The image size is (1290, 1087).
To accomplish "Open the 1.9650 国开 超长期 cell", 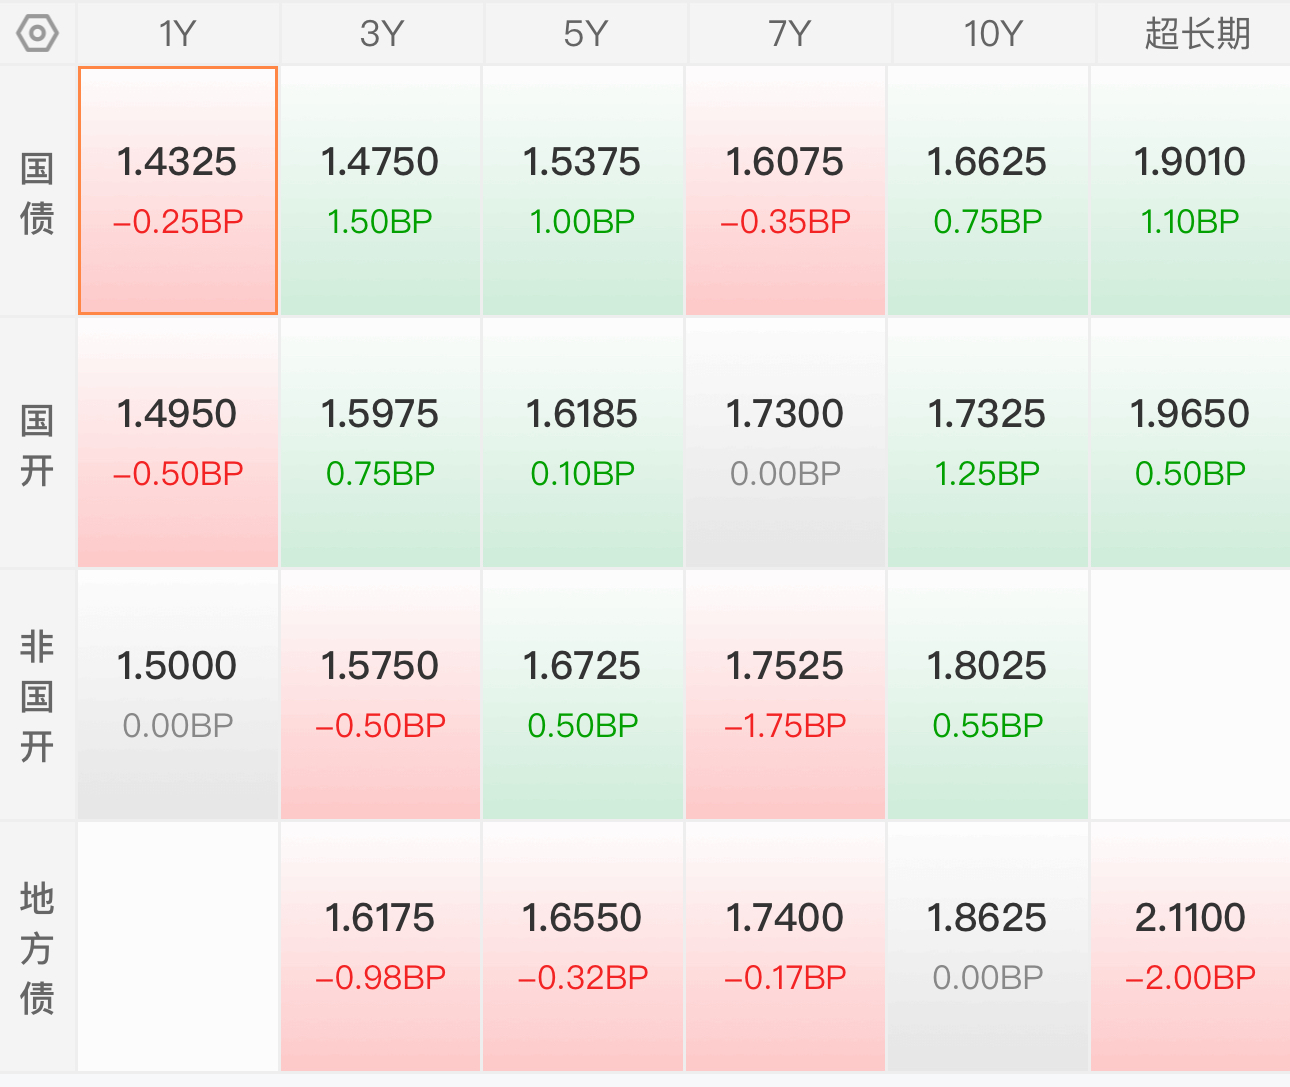I will (1191, 443).
